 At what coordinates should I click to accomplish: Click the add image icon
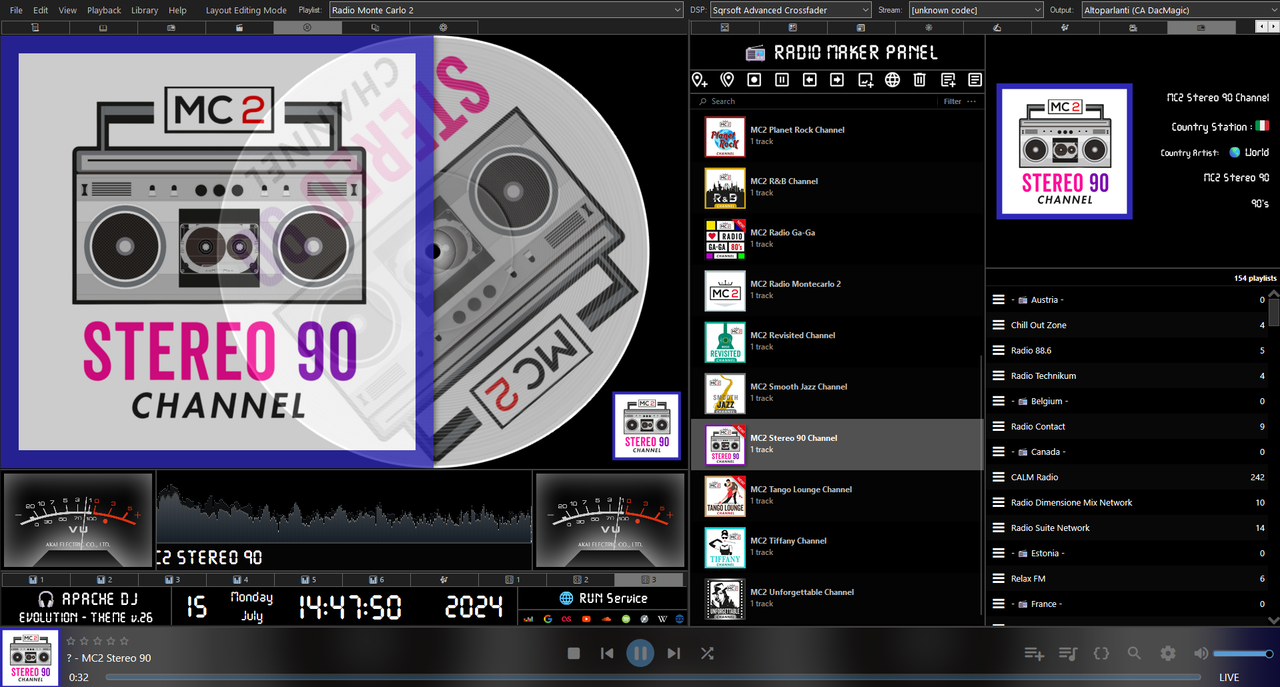pyautogui.click(x=865, y=80)
